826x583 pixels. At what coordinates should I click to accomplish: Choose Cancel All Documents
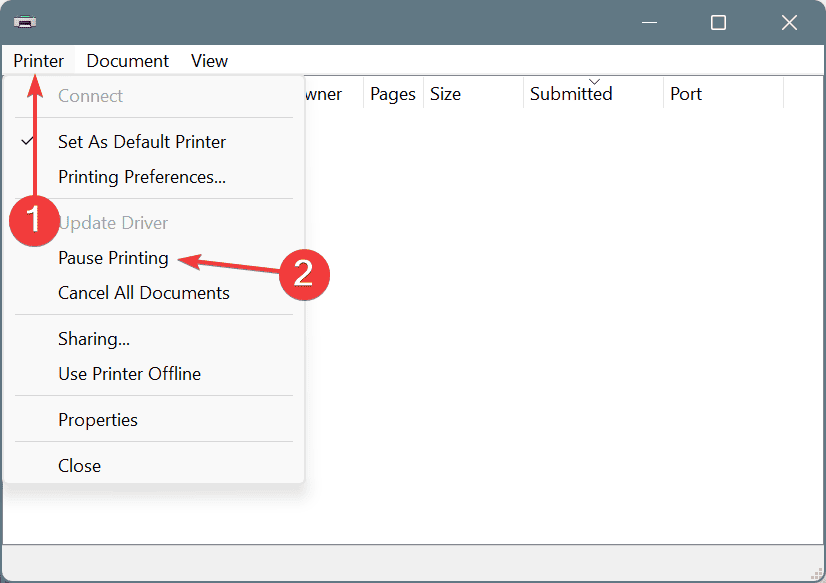point(154,293)
